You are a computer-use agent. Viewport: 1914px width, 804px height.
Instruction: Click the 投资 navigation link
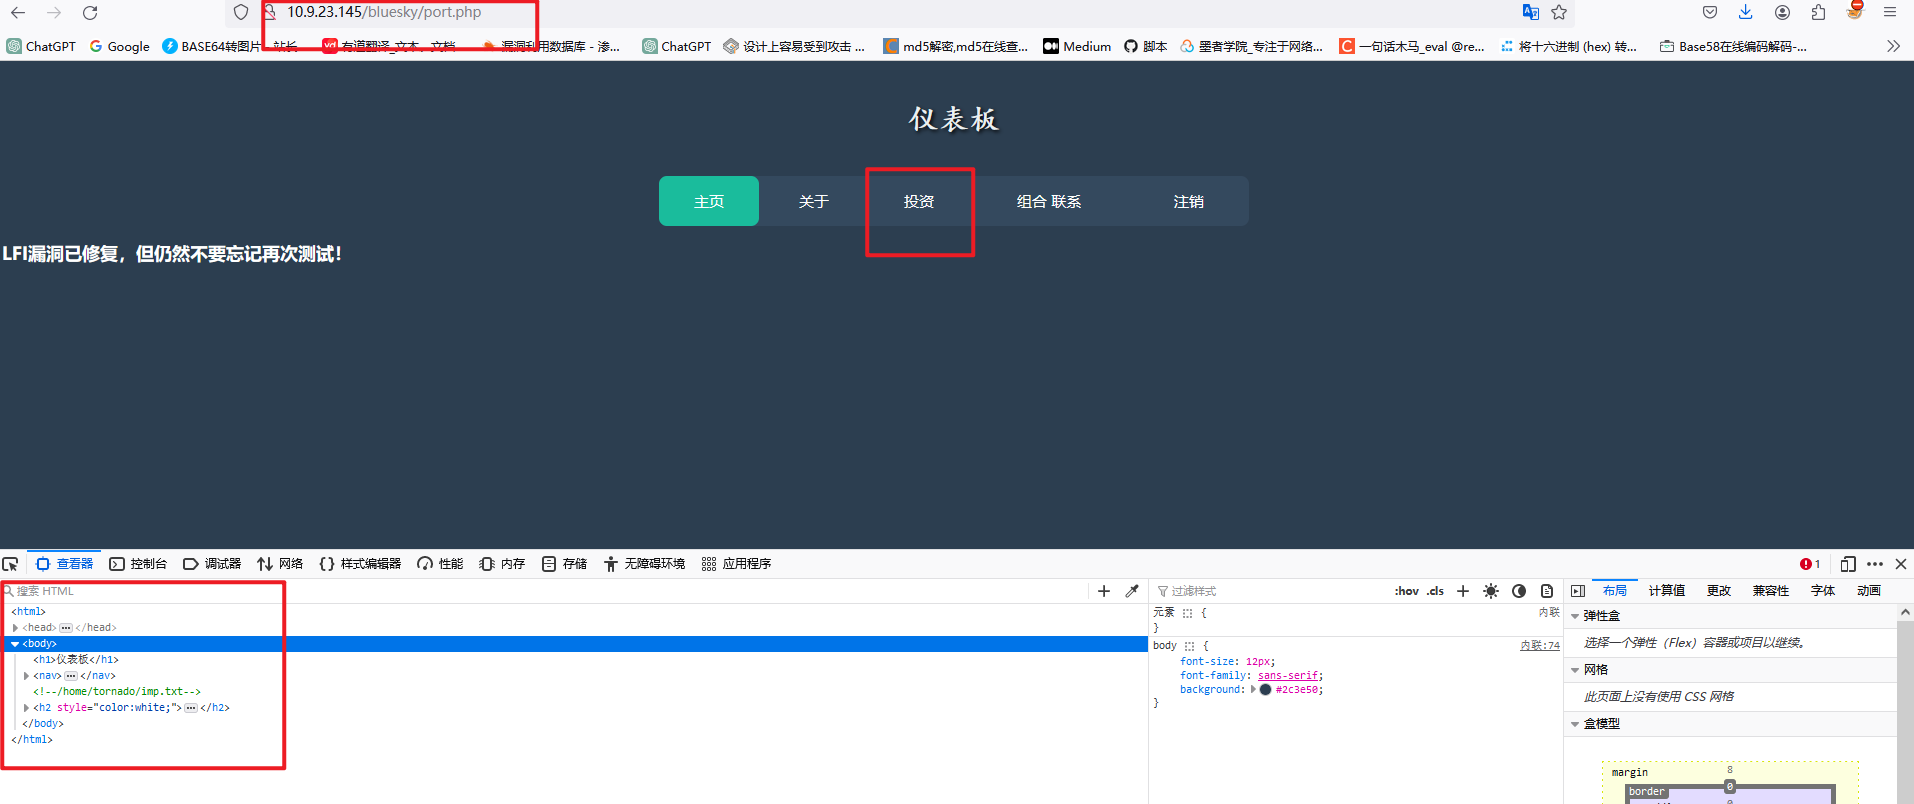(x=918, y=202)
